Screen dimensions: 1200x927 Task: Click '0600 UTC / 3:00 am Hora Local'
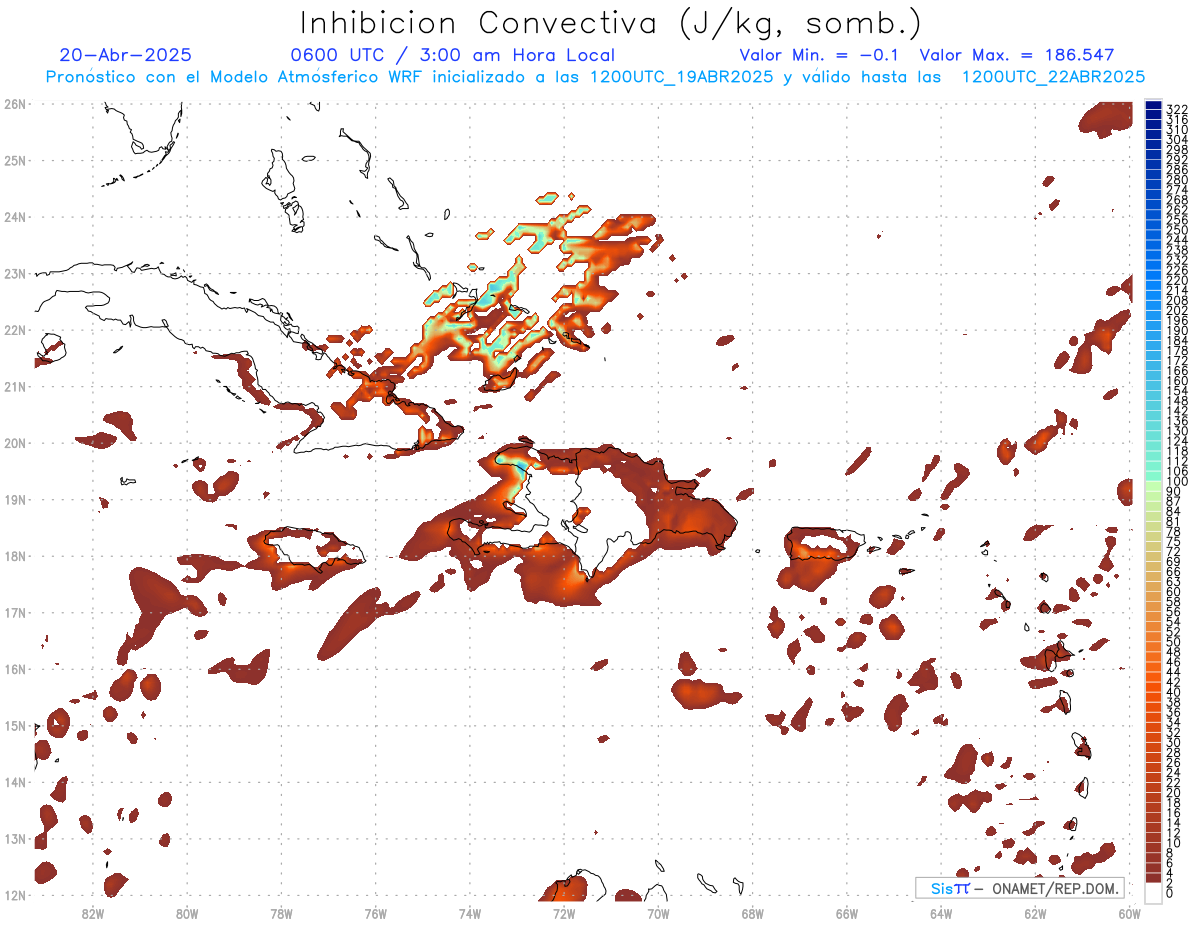tap(452, 55)
